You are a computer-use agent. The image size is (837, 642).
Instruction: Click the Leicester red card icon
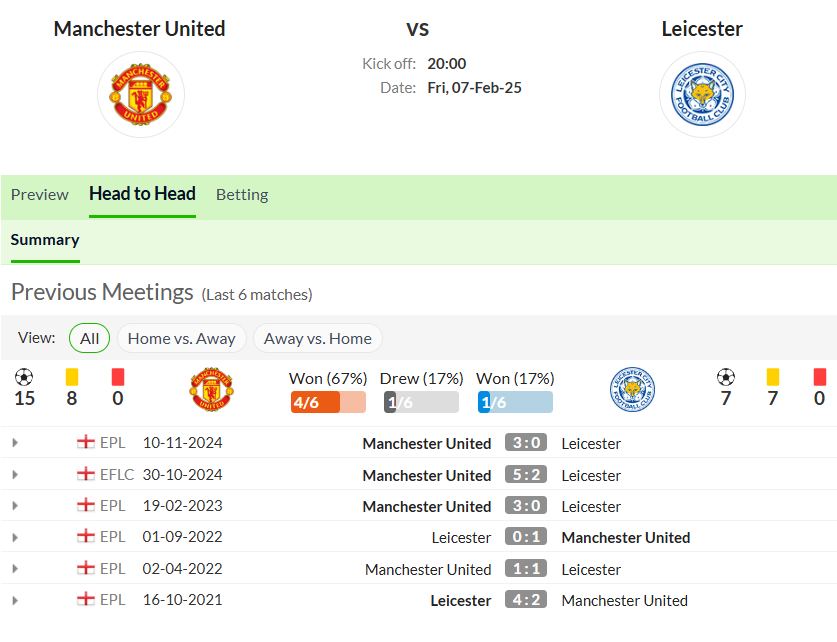coord(820,377)
